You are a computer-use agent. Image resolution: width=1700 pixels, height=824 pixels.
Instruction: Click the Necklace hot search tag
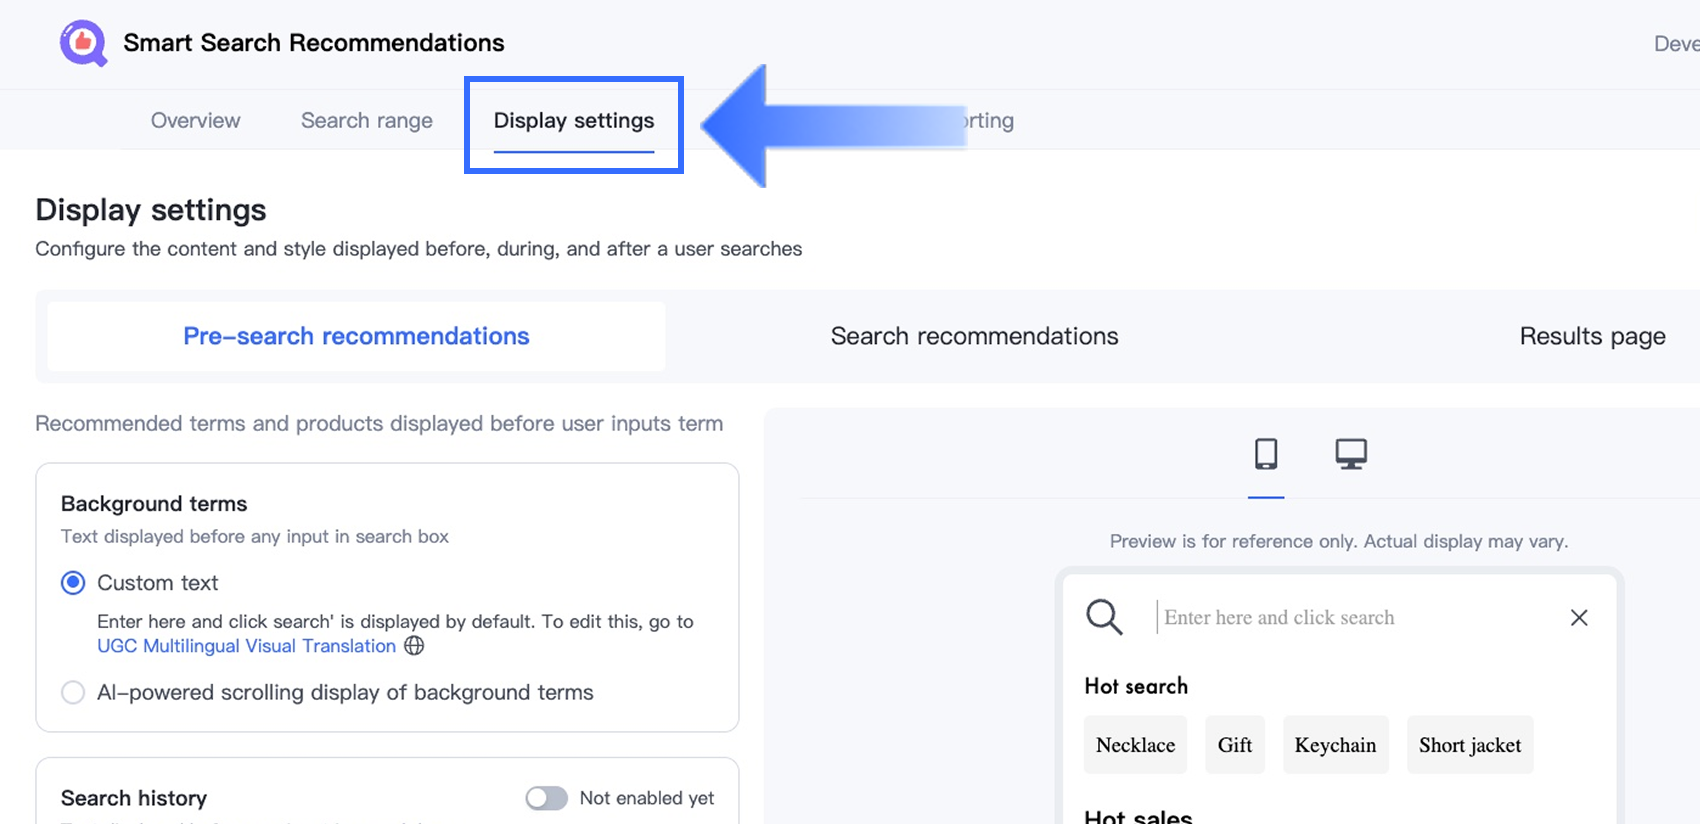(1135, 745)
